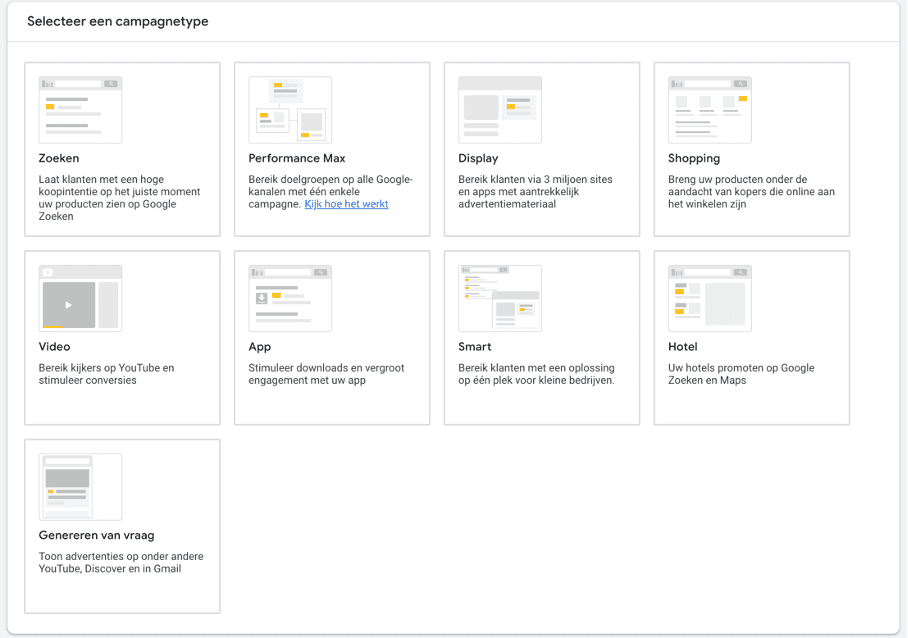Click 'Stimuleer downloads en vergroot engagement' text
The height and width of the screenshot is (638, 908).
point(326,374)
